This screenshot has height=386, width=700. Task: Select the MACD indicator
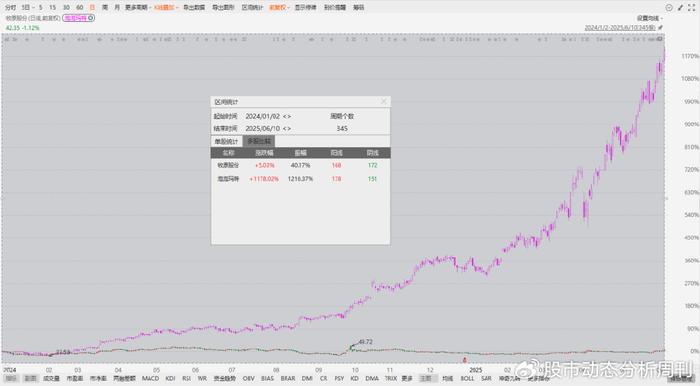point(150,378)
